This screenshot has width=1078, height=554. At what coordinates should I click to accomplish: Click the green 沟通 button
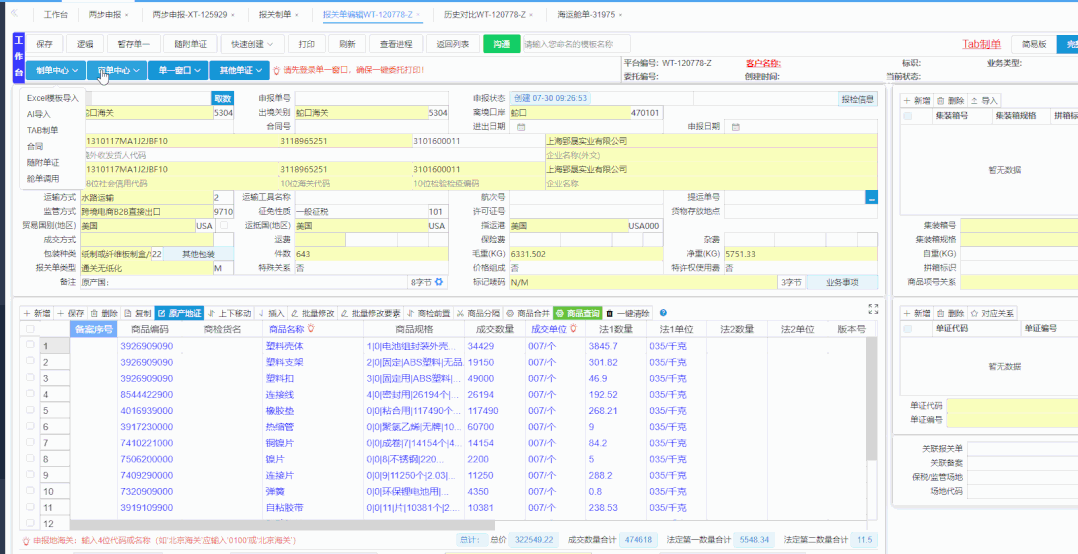pos(501,44)
